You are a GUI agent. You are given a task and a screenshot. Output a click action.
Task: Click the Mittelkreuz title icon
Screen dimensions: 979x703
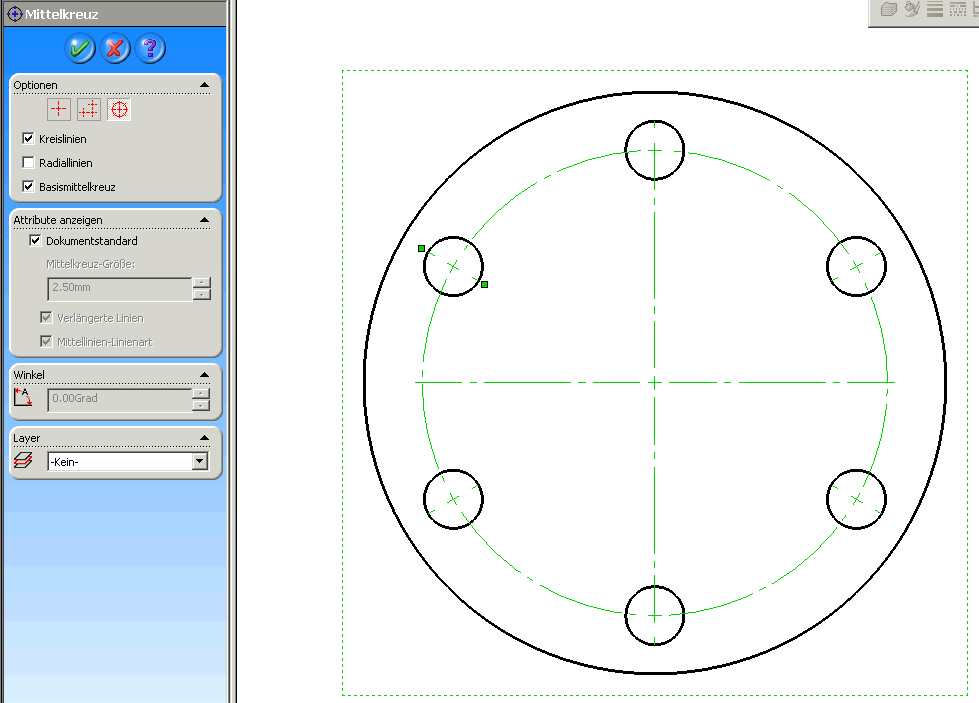coord(14,14)
